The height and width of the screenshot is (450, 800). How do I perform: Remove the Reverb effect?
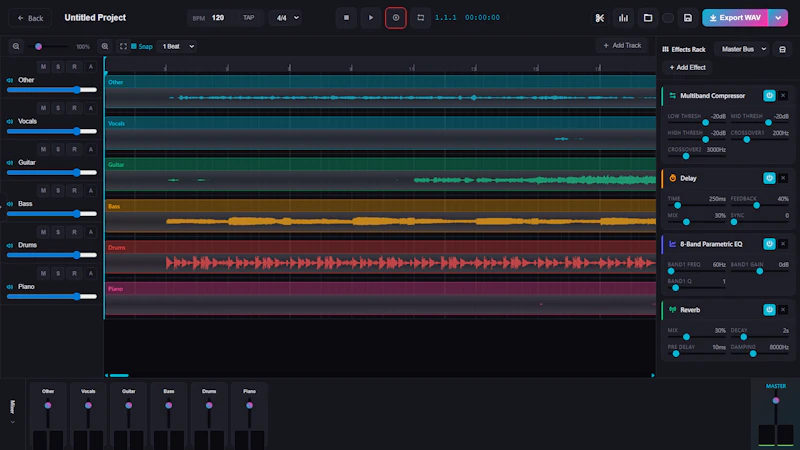(783, 310)
